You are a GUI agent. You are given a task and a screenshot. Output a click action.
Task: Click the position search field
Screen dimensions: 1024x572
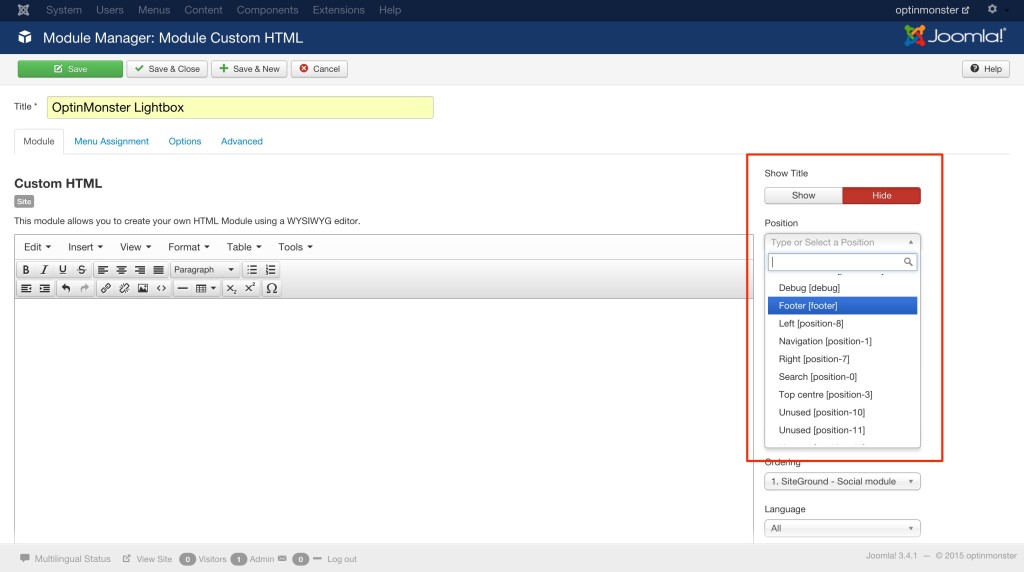click(x=842, y=262)
